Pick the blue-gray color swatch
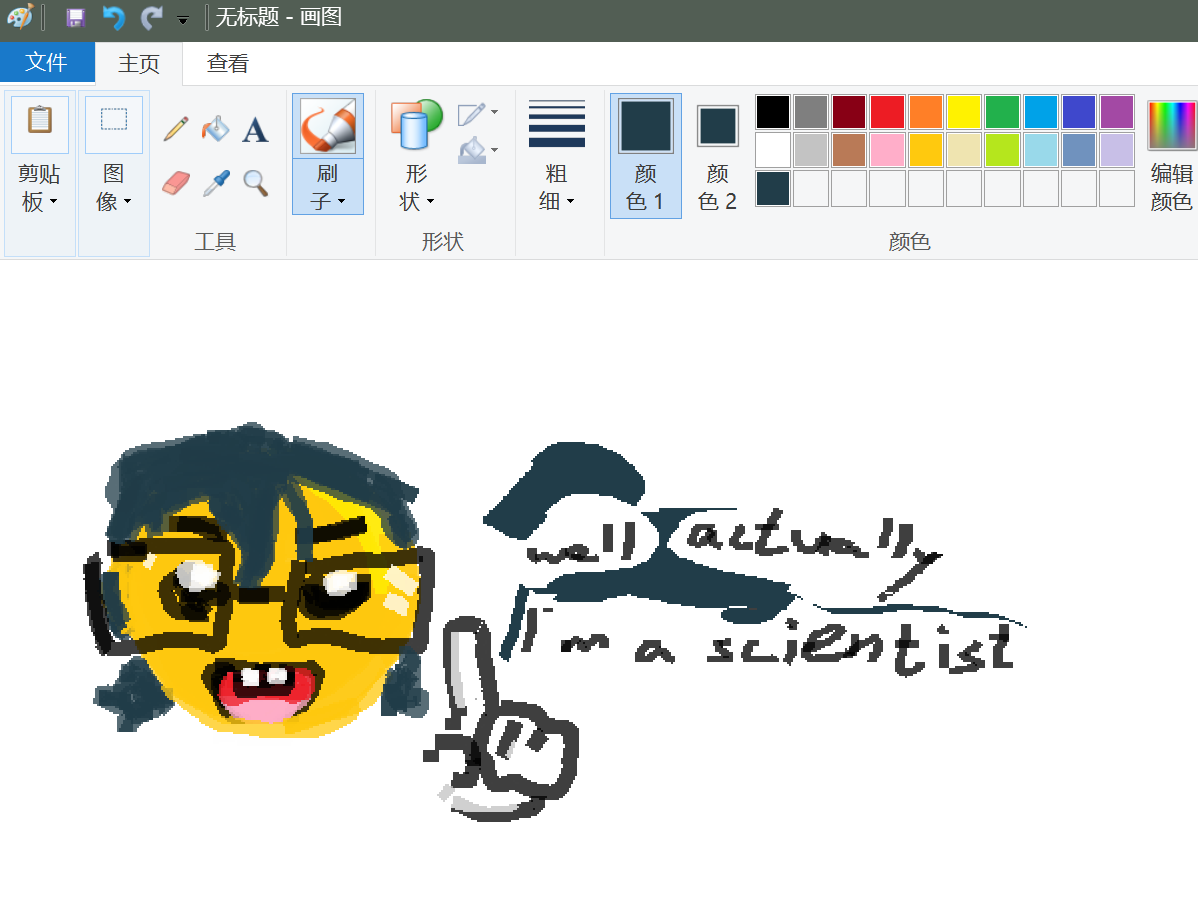Screen dimensions: 1198x916 click(x=1079, y=151)
